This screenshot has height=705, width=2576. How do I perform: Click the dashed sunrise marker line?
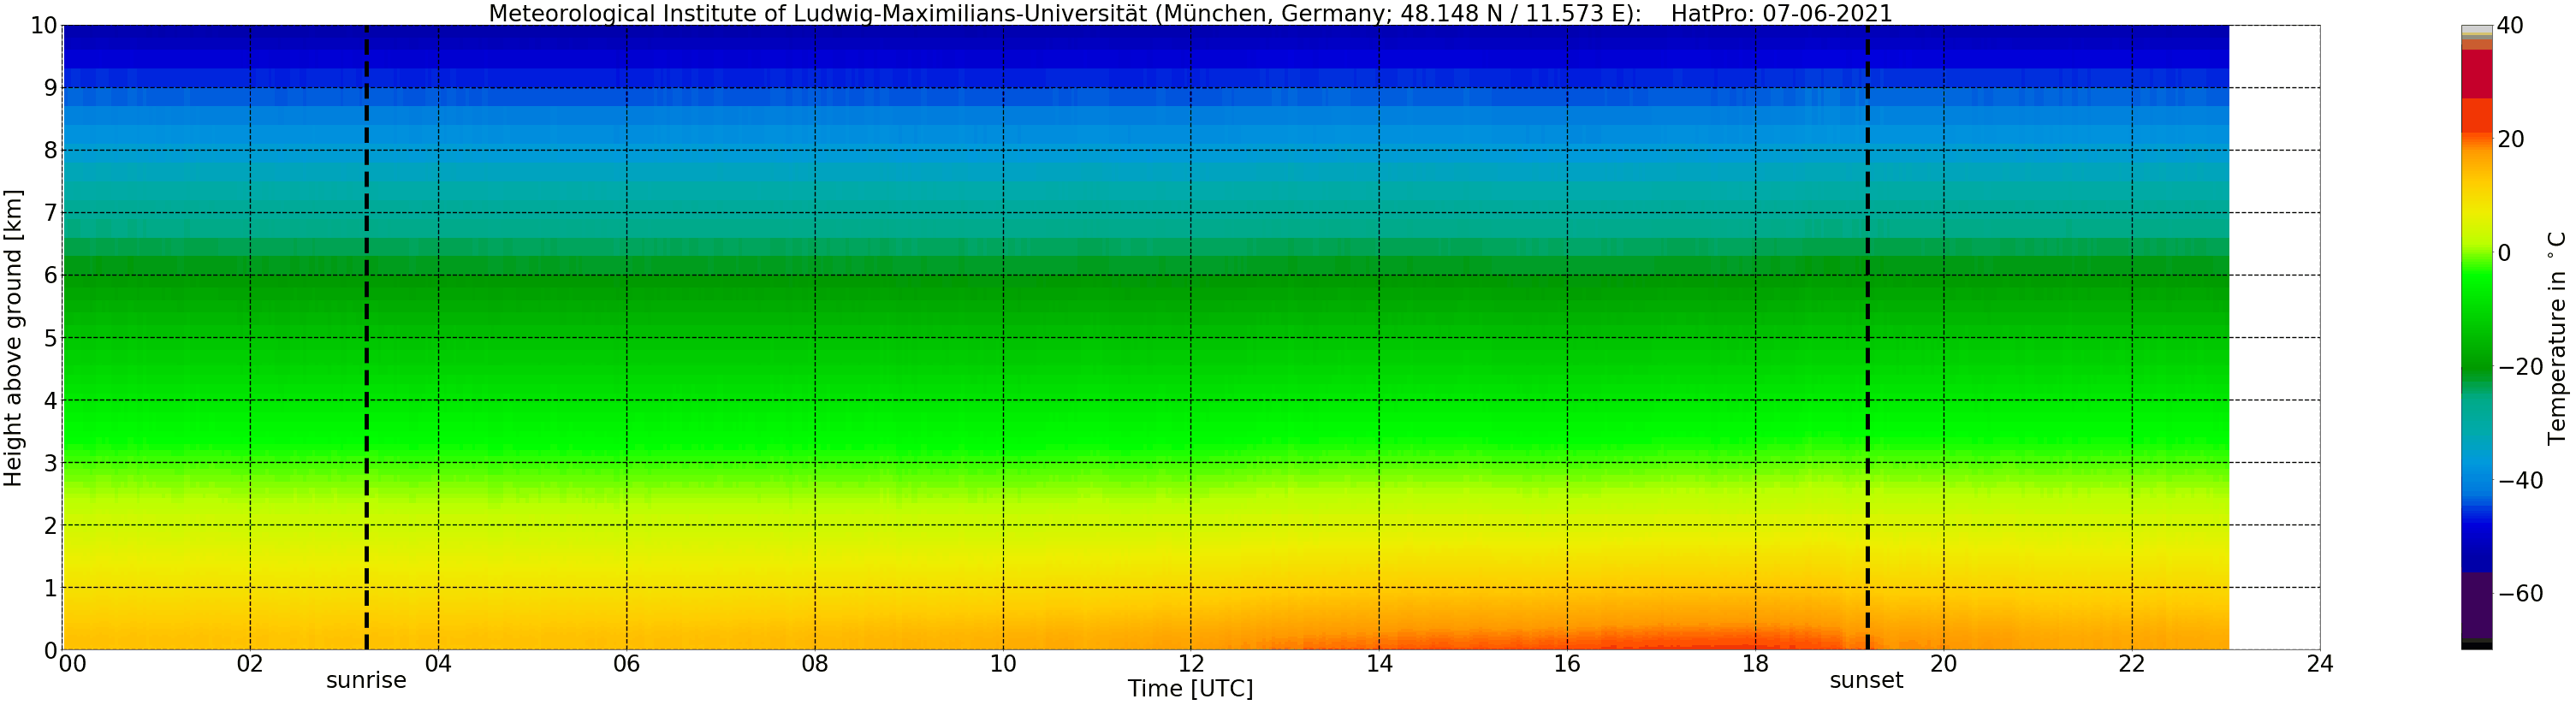click(367, 338)
